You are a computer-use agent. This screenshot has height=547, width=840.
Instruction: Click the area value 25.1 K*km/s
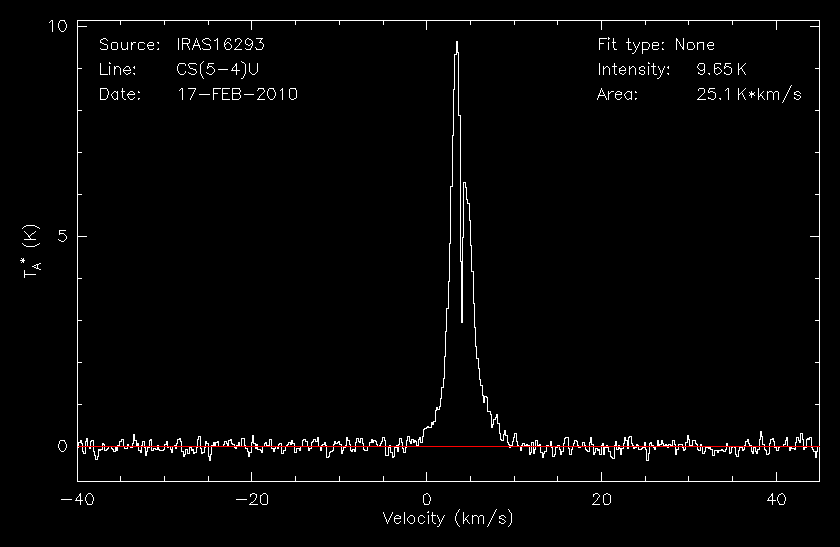click(x=749, y=94)
